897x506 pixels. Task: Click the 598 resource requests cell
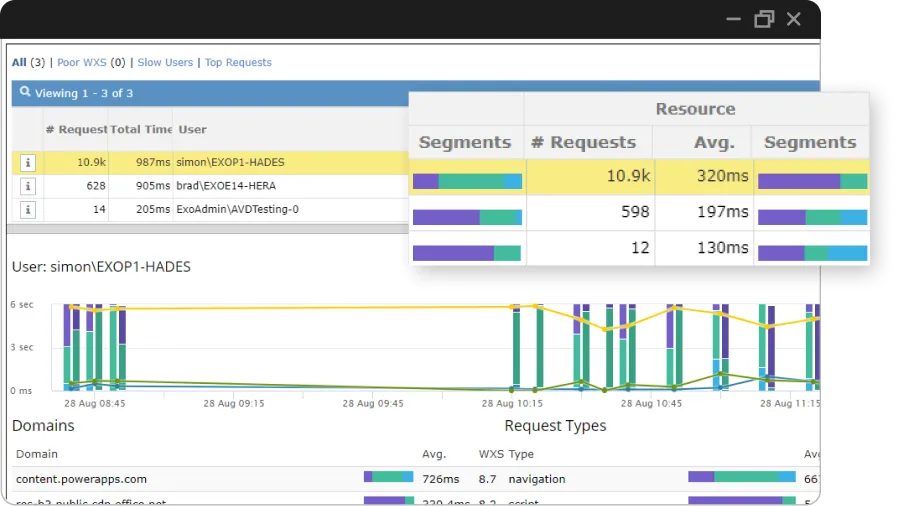635,212
